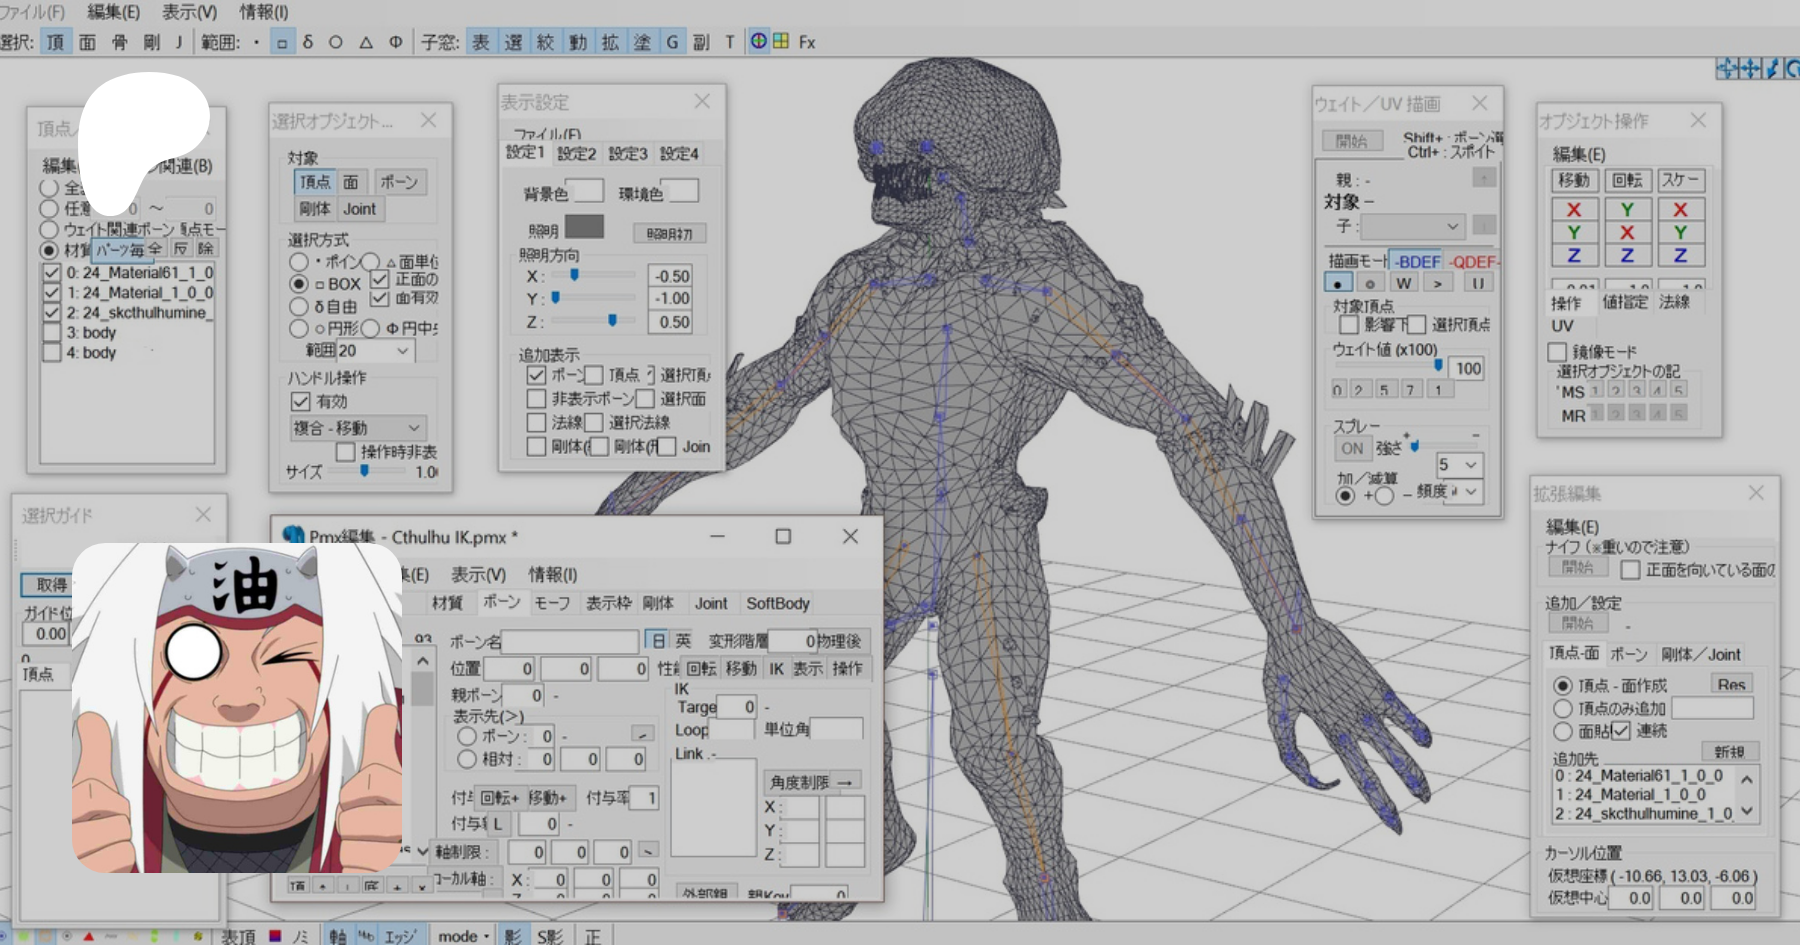Image resolution: width=1800 pixels, height=945 pixels.
Task: Open the 編集(E) menu in main menu bar
Action: (x=113, y=12)
